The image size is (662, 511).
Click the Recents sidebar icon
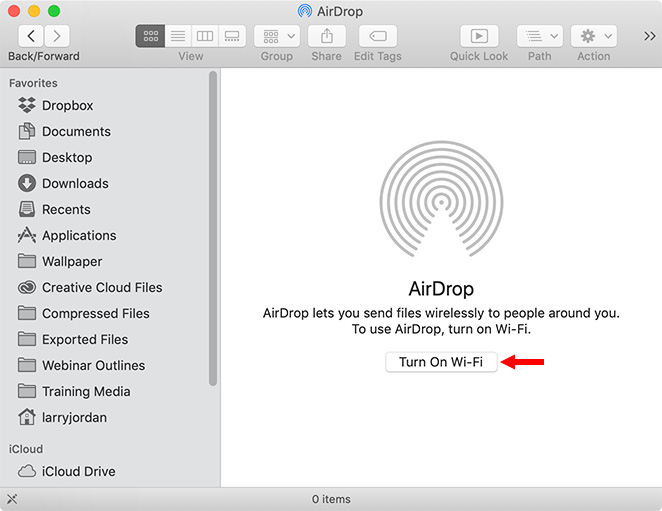point(27,209)
